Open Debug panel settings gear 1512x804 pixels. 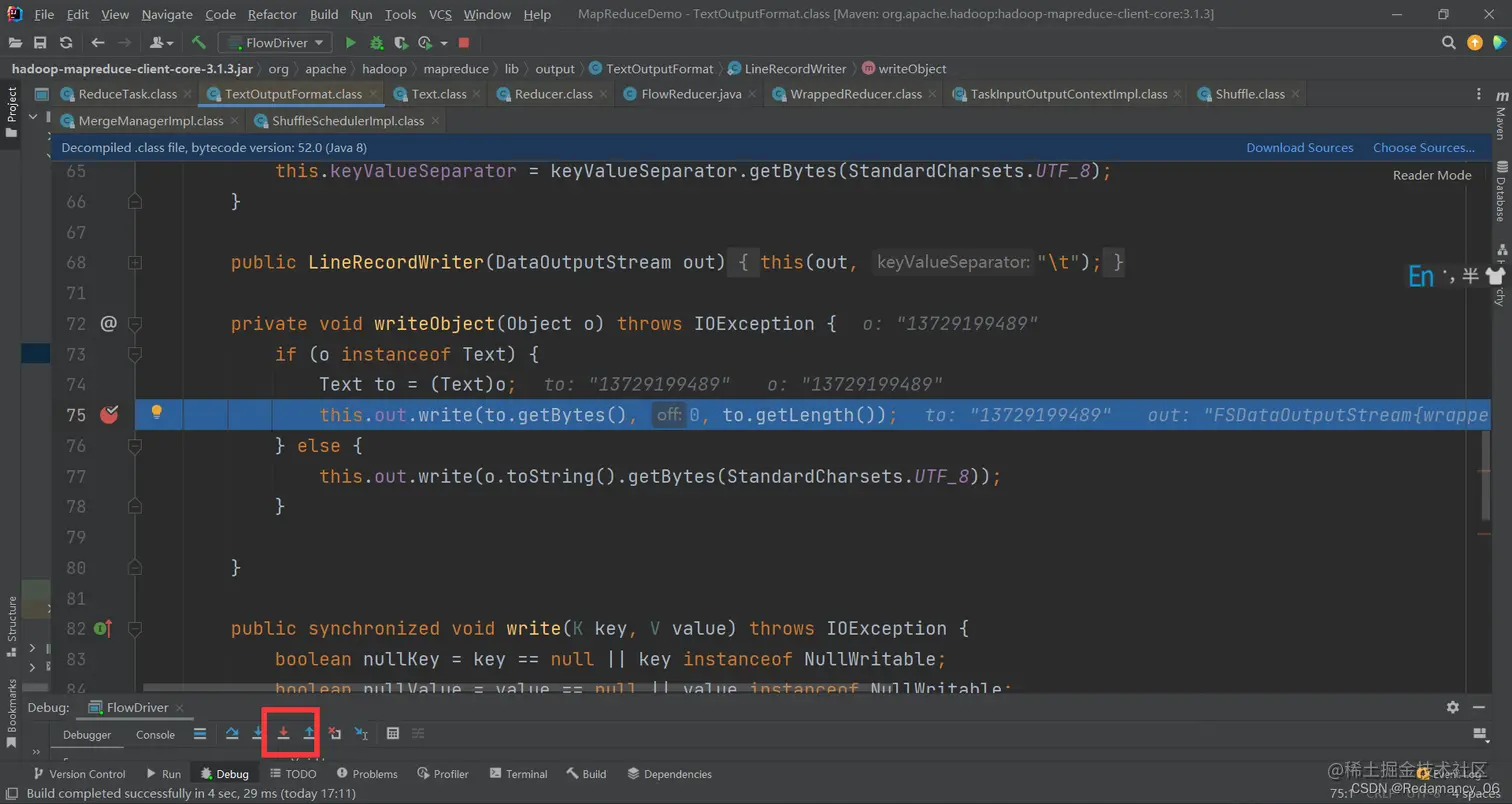1452,707
